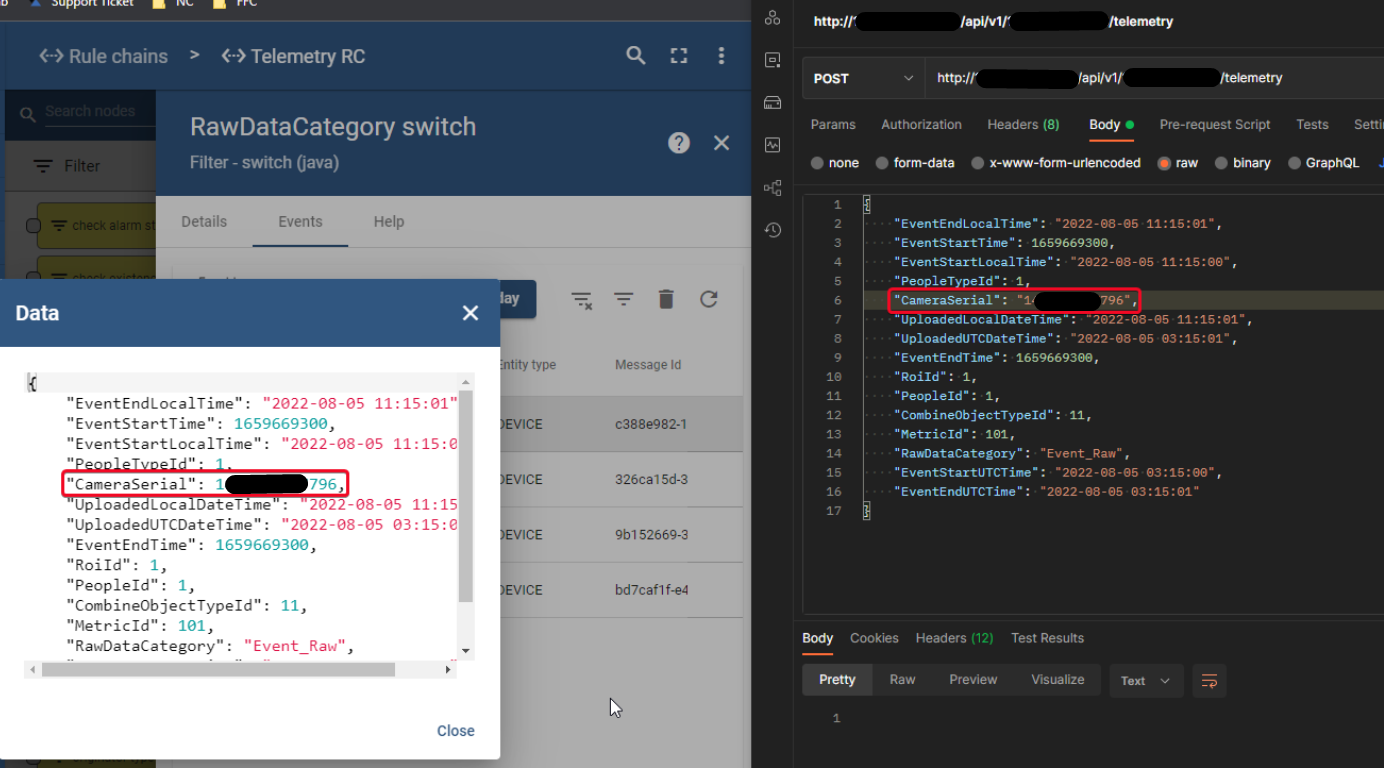The height and width of the screenshot is (768, 1384).
Task: Delete events using the trash icon
Action: (x=665, y=298)
